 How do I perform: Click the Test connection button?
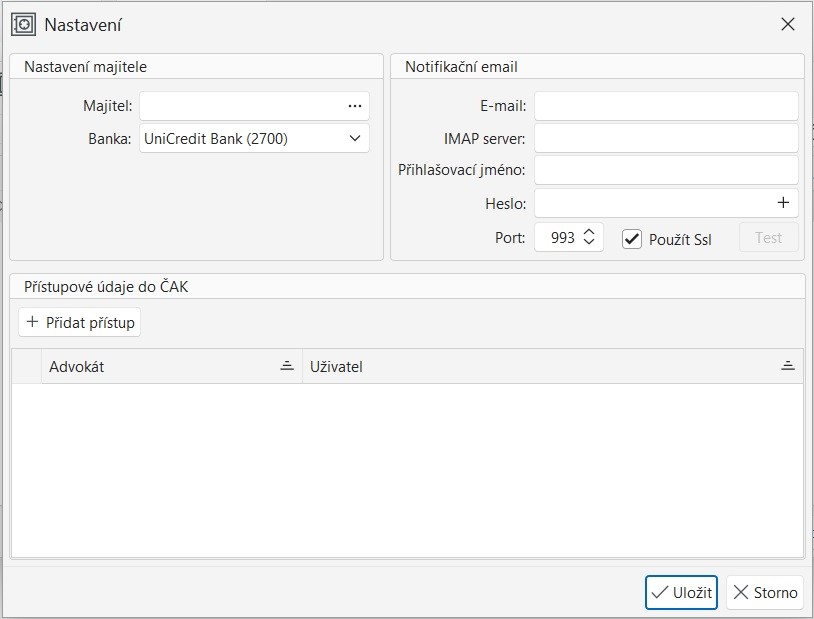tap(768, 238)
